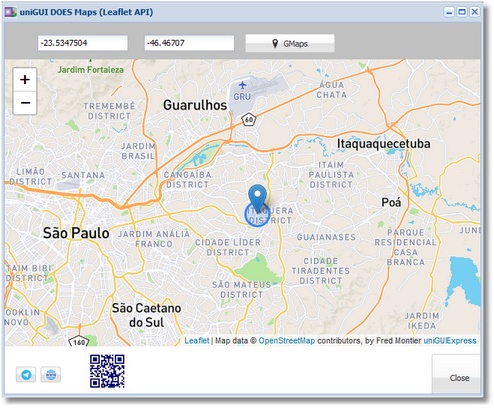Zoom out the map with minus button
Image resolution: width=494 pixels, height=408 pixels.
25,103
